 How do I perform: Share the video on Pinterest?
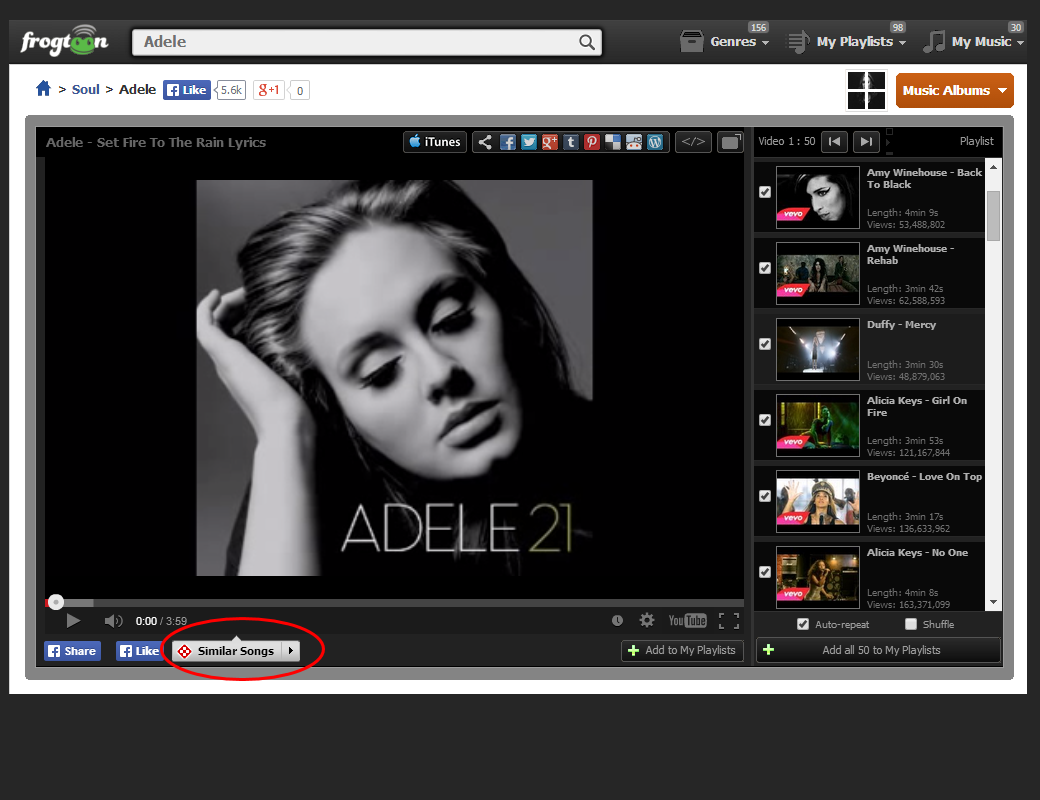tap(592, 142)
